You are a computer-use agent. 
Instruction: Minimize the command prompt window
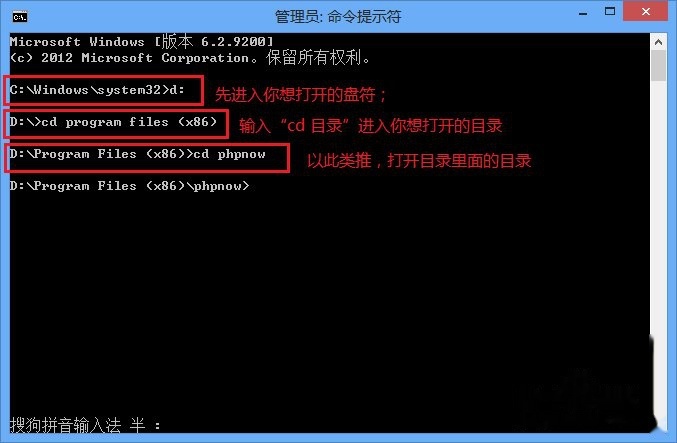pyautogui.click(x=583, y=13)
